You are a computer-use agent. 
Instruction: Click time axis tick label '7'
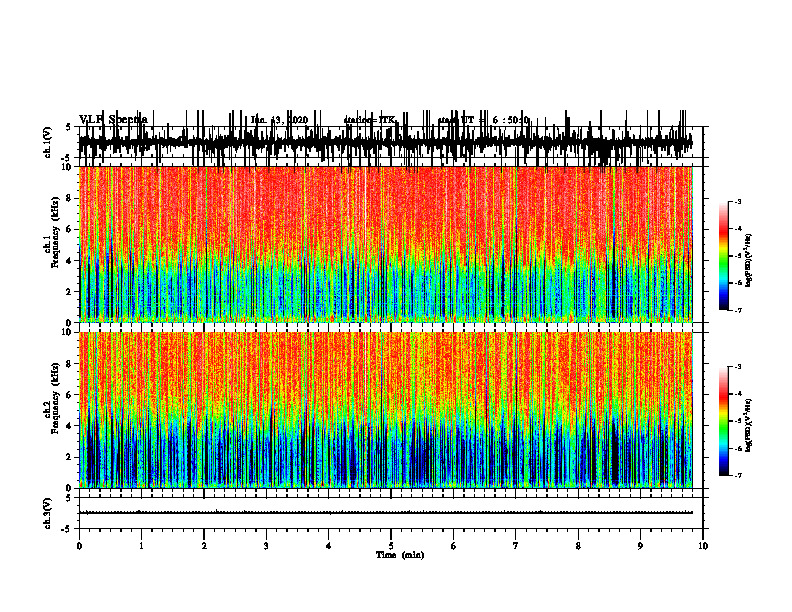(x=516, y=546)
